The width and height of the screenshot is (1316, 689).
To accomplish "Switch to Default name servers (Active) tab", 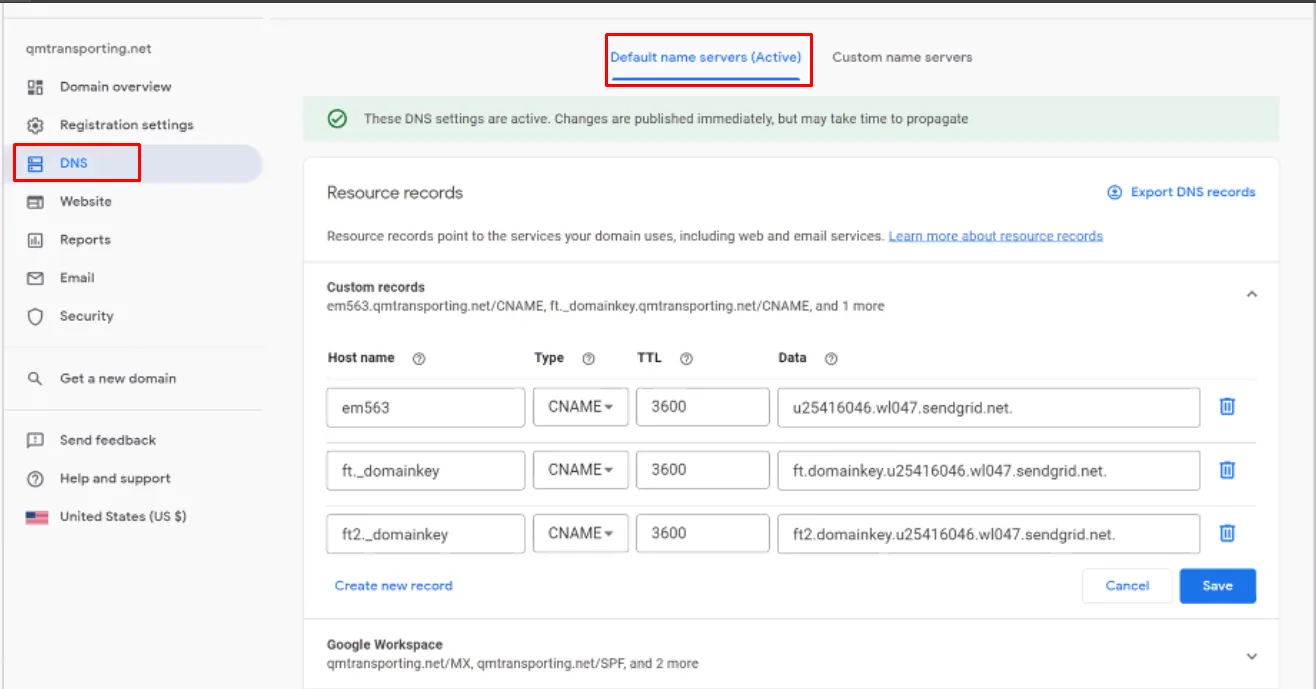I will [705, 57].
